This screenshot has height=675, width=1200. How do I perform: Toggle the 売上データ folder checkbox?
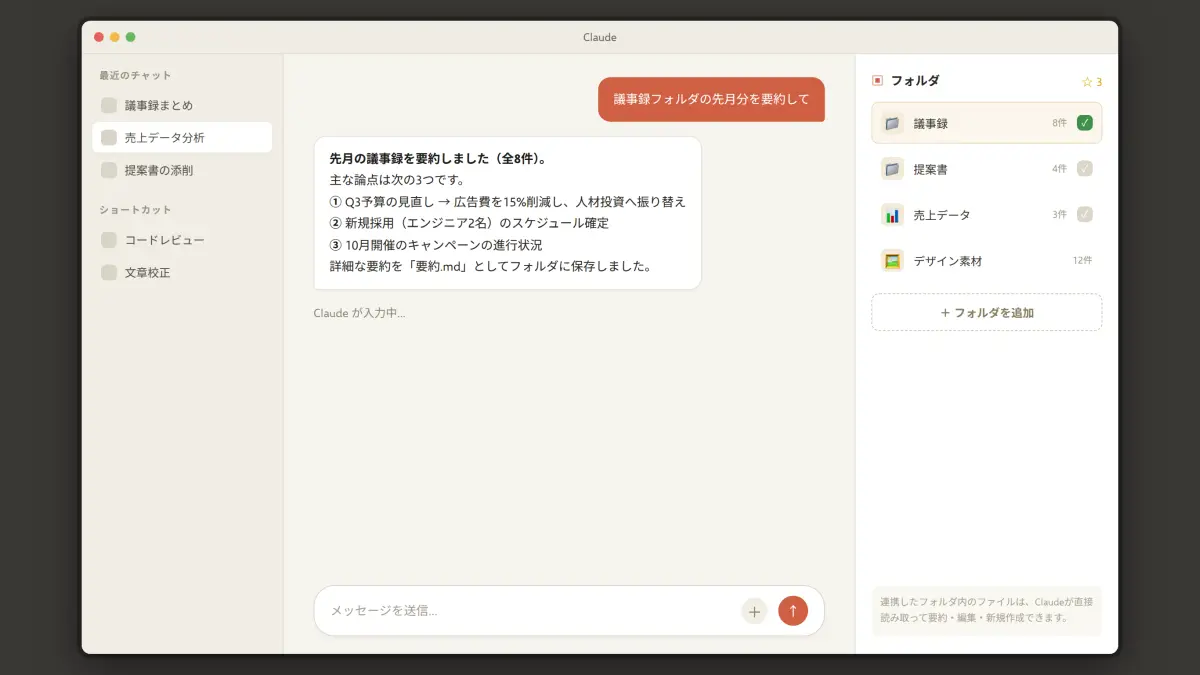pyautogui.click(x=1085, y=214)
